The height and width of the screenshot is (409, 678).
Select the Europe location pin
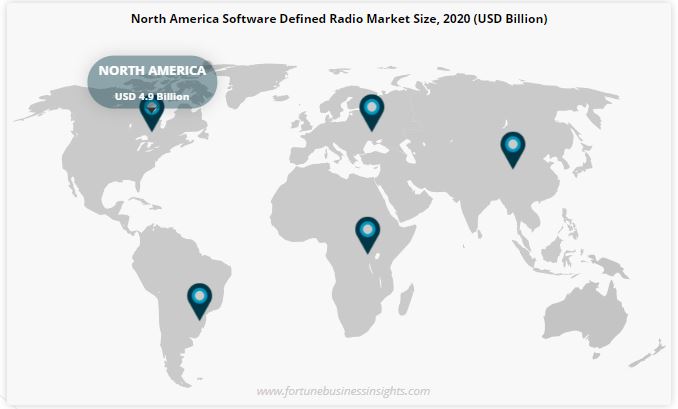371,111
